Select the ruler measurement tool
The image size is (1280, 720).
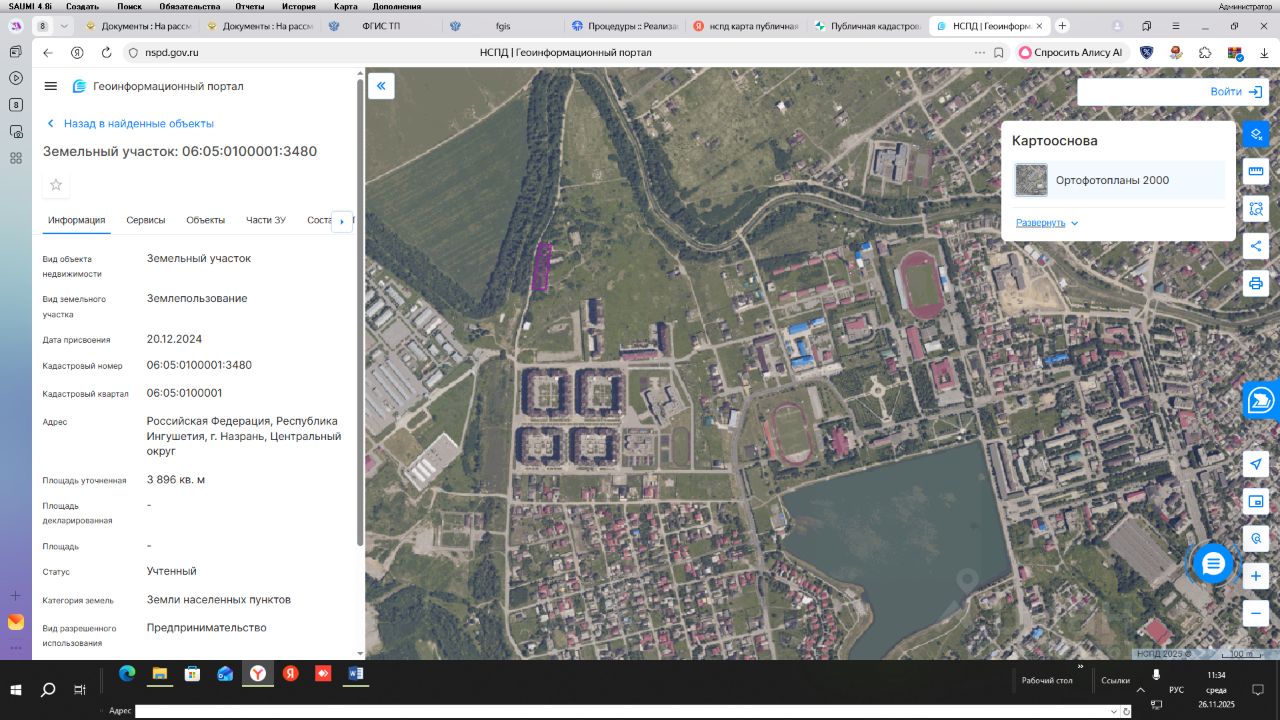[x=1256, y=171]
